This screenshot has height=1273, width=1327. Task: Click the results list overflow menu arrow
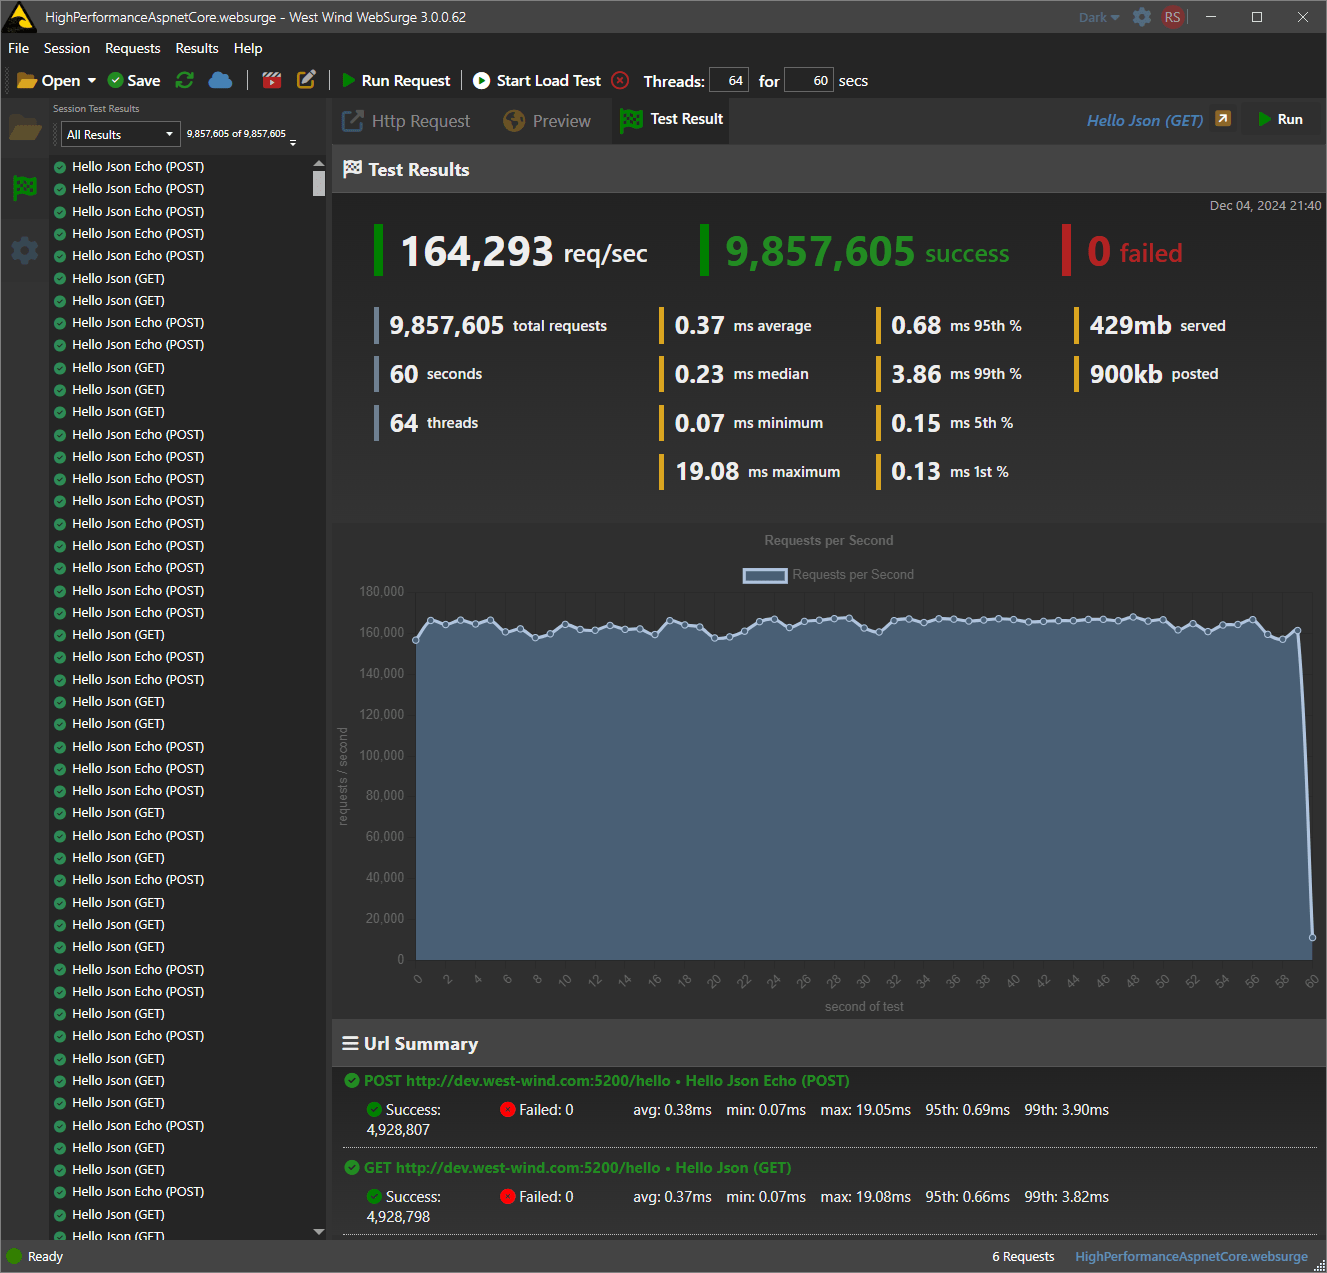pyautogui.click(x=293, y=143)
